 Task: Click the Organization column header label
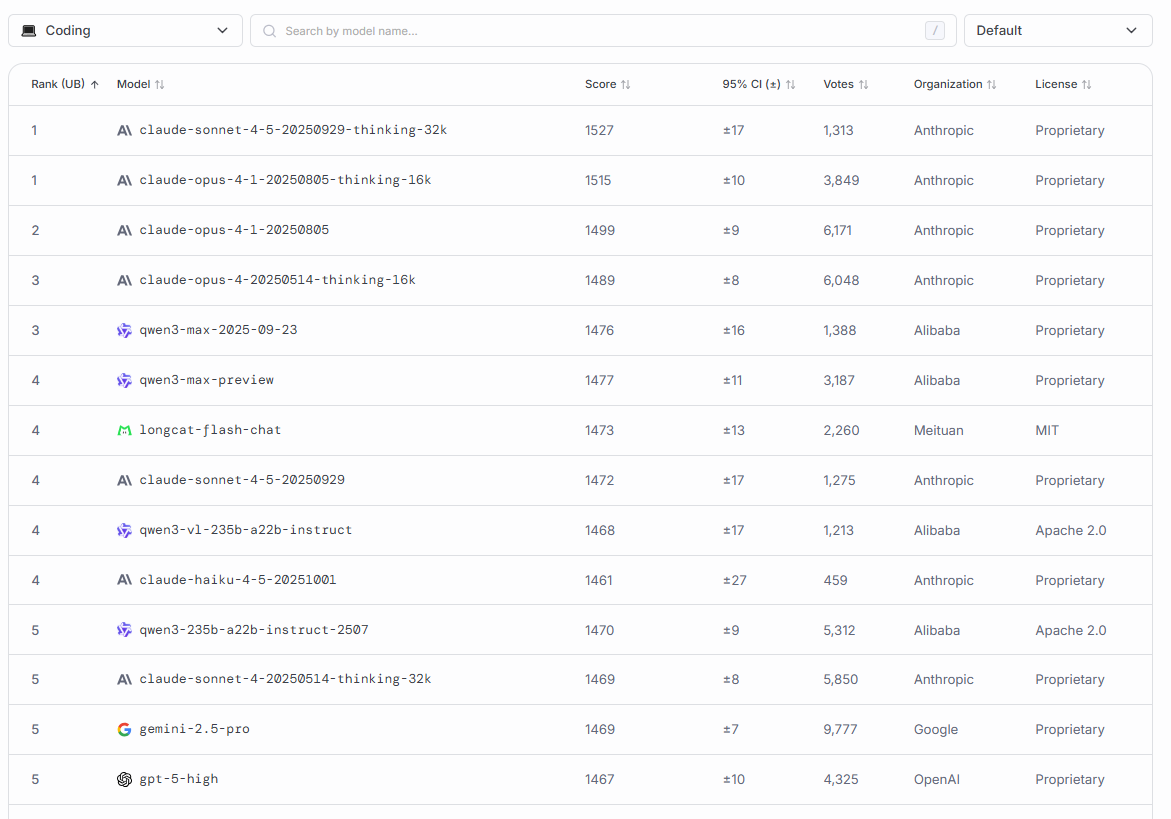[948, 84]
